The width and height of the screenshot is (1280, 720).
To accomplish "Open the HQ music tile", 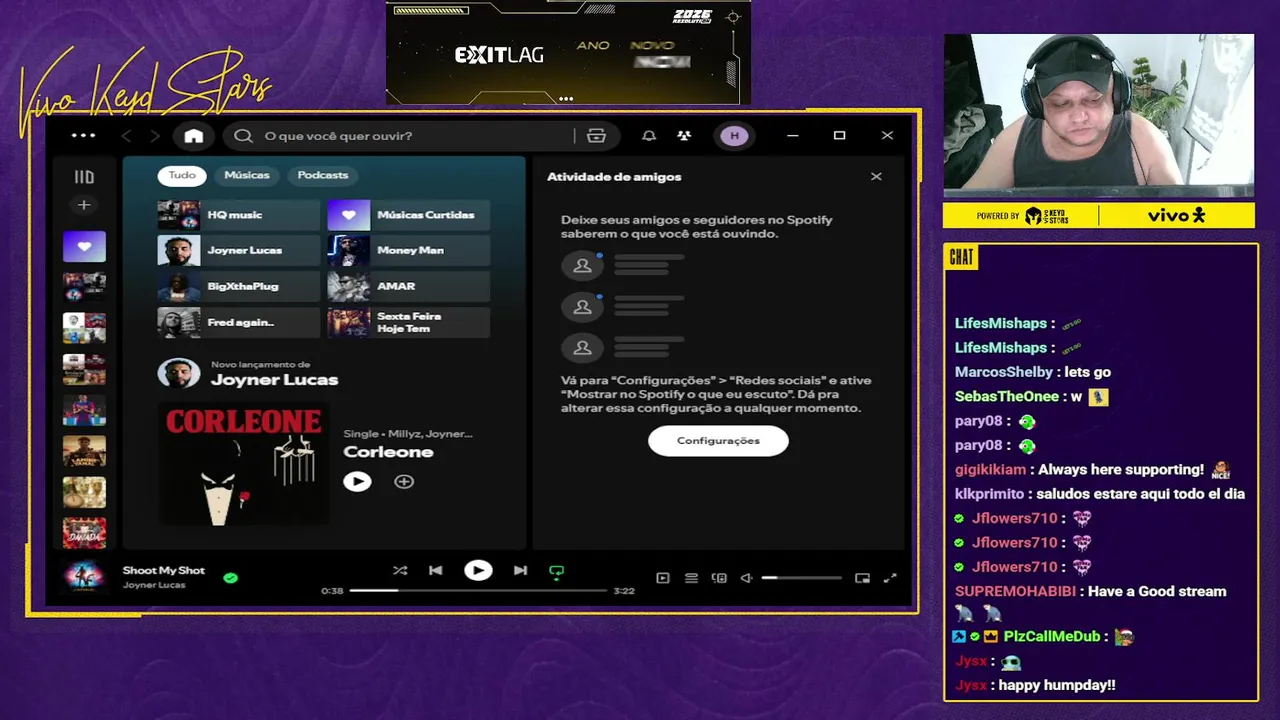I will [238, 215].
